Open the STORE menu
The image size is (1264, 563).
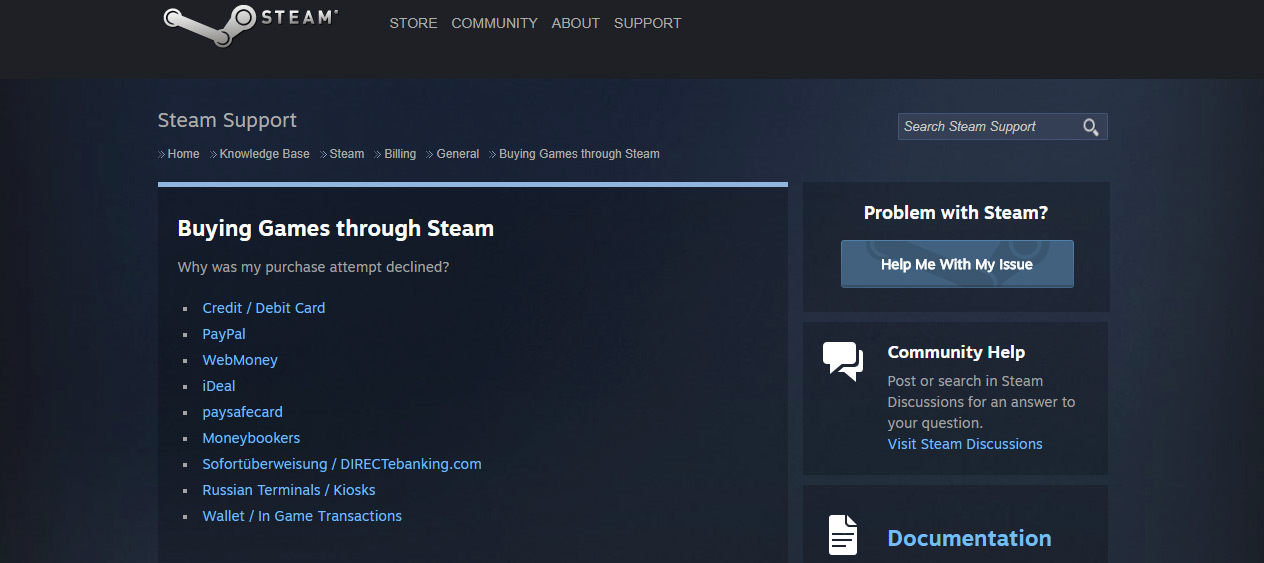click(x=413, y=23)
